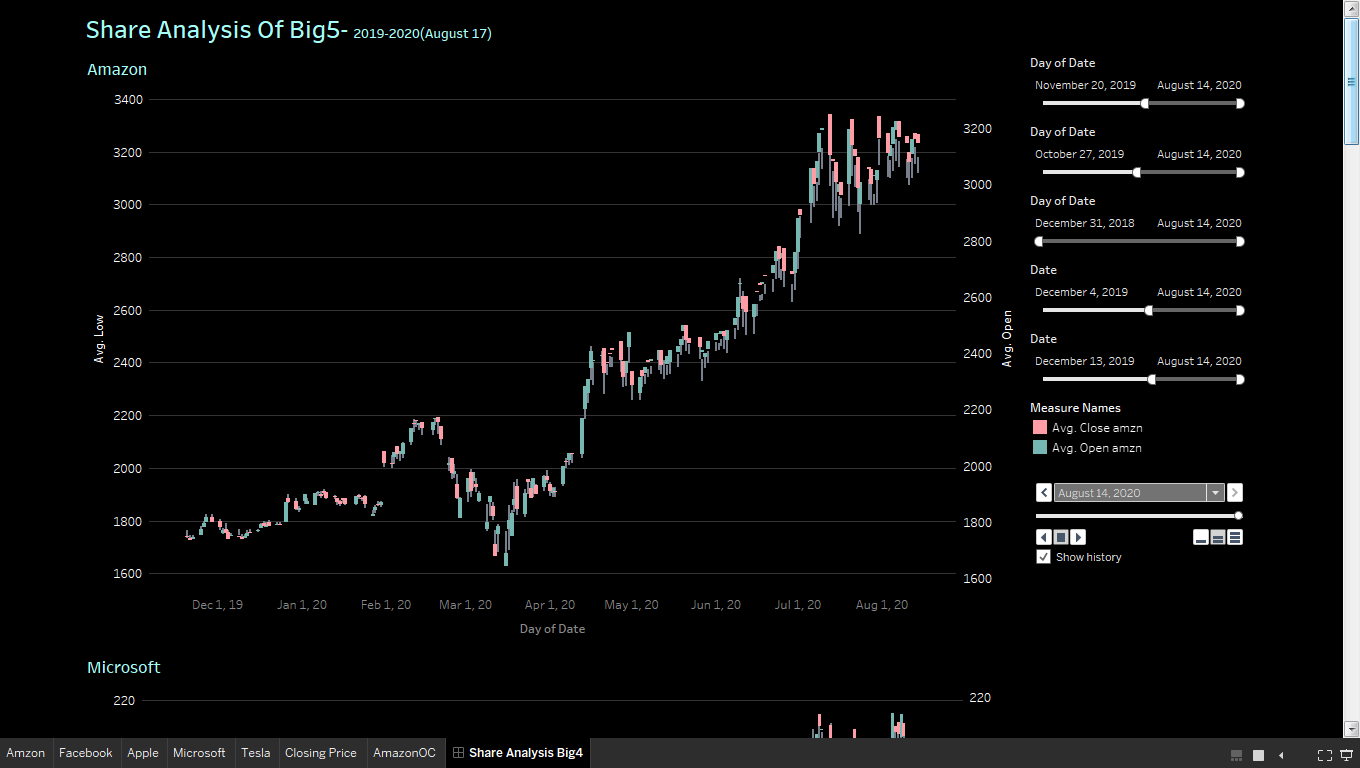The image size is (1360, 768).
Task: Click the October 27, 2019 start slider handle
Action: coord(1137,172)
